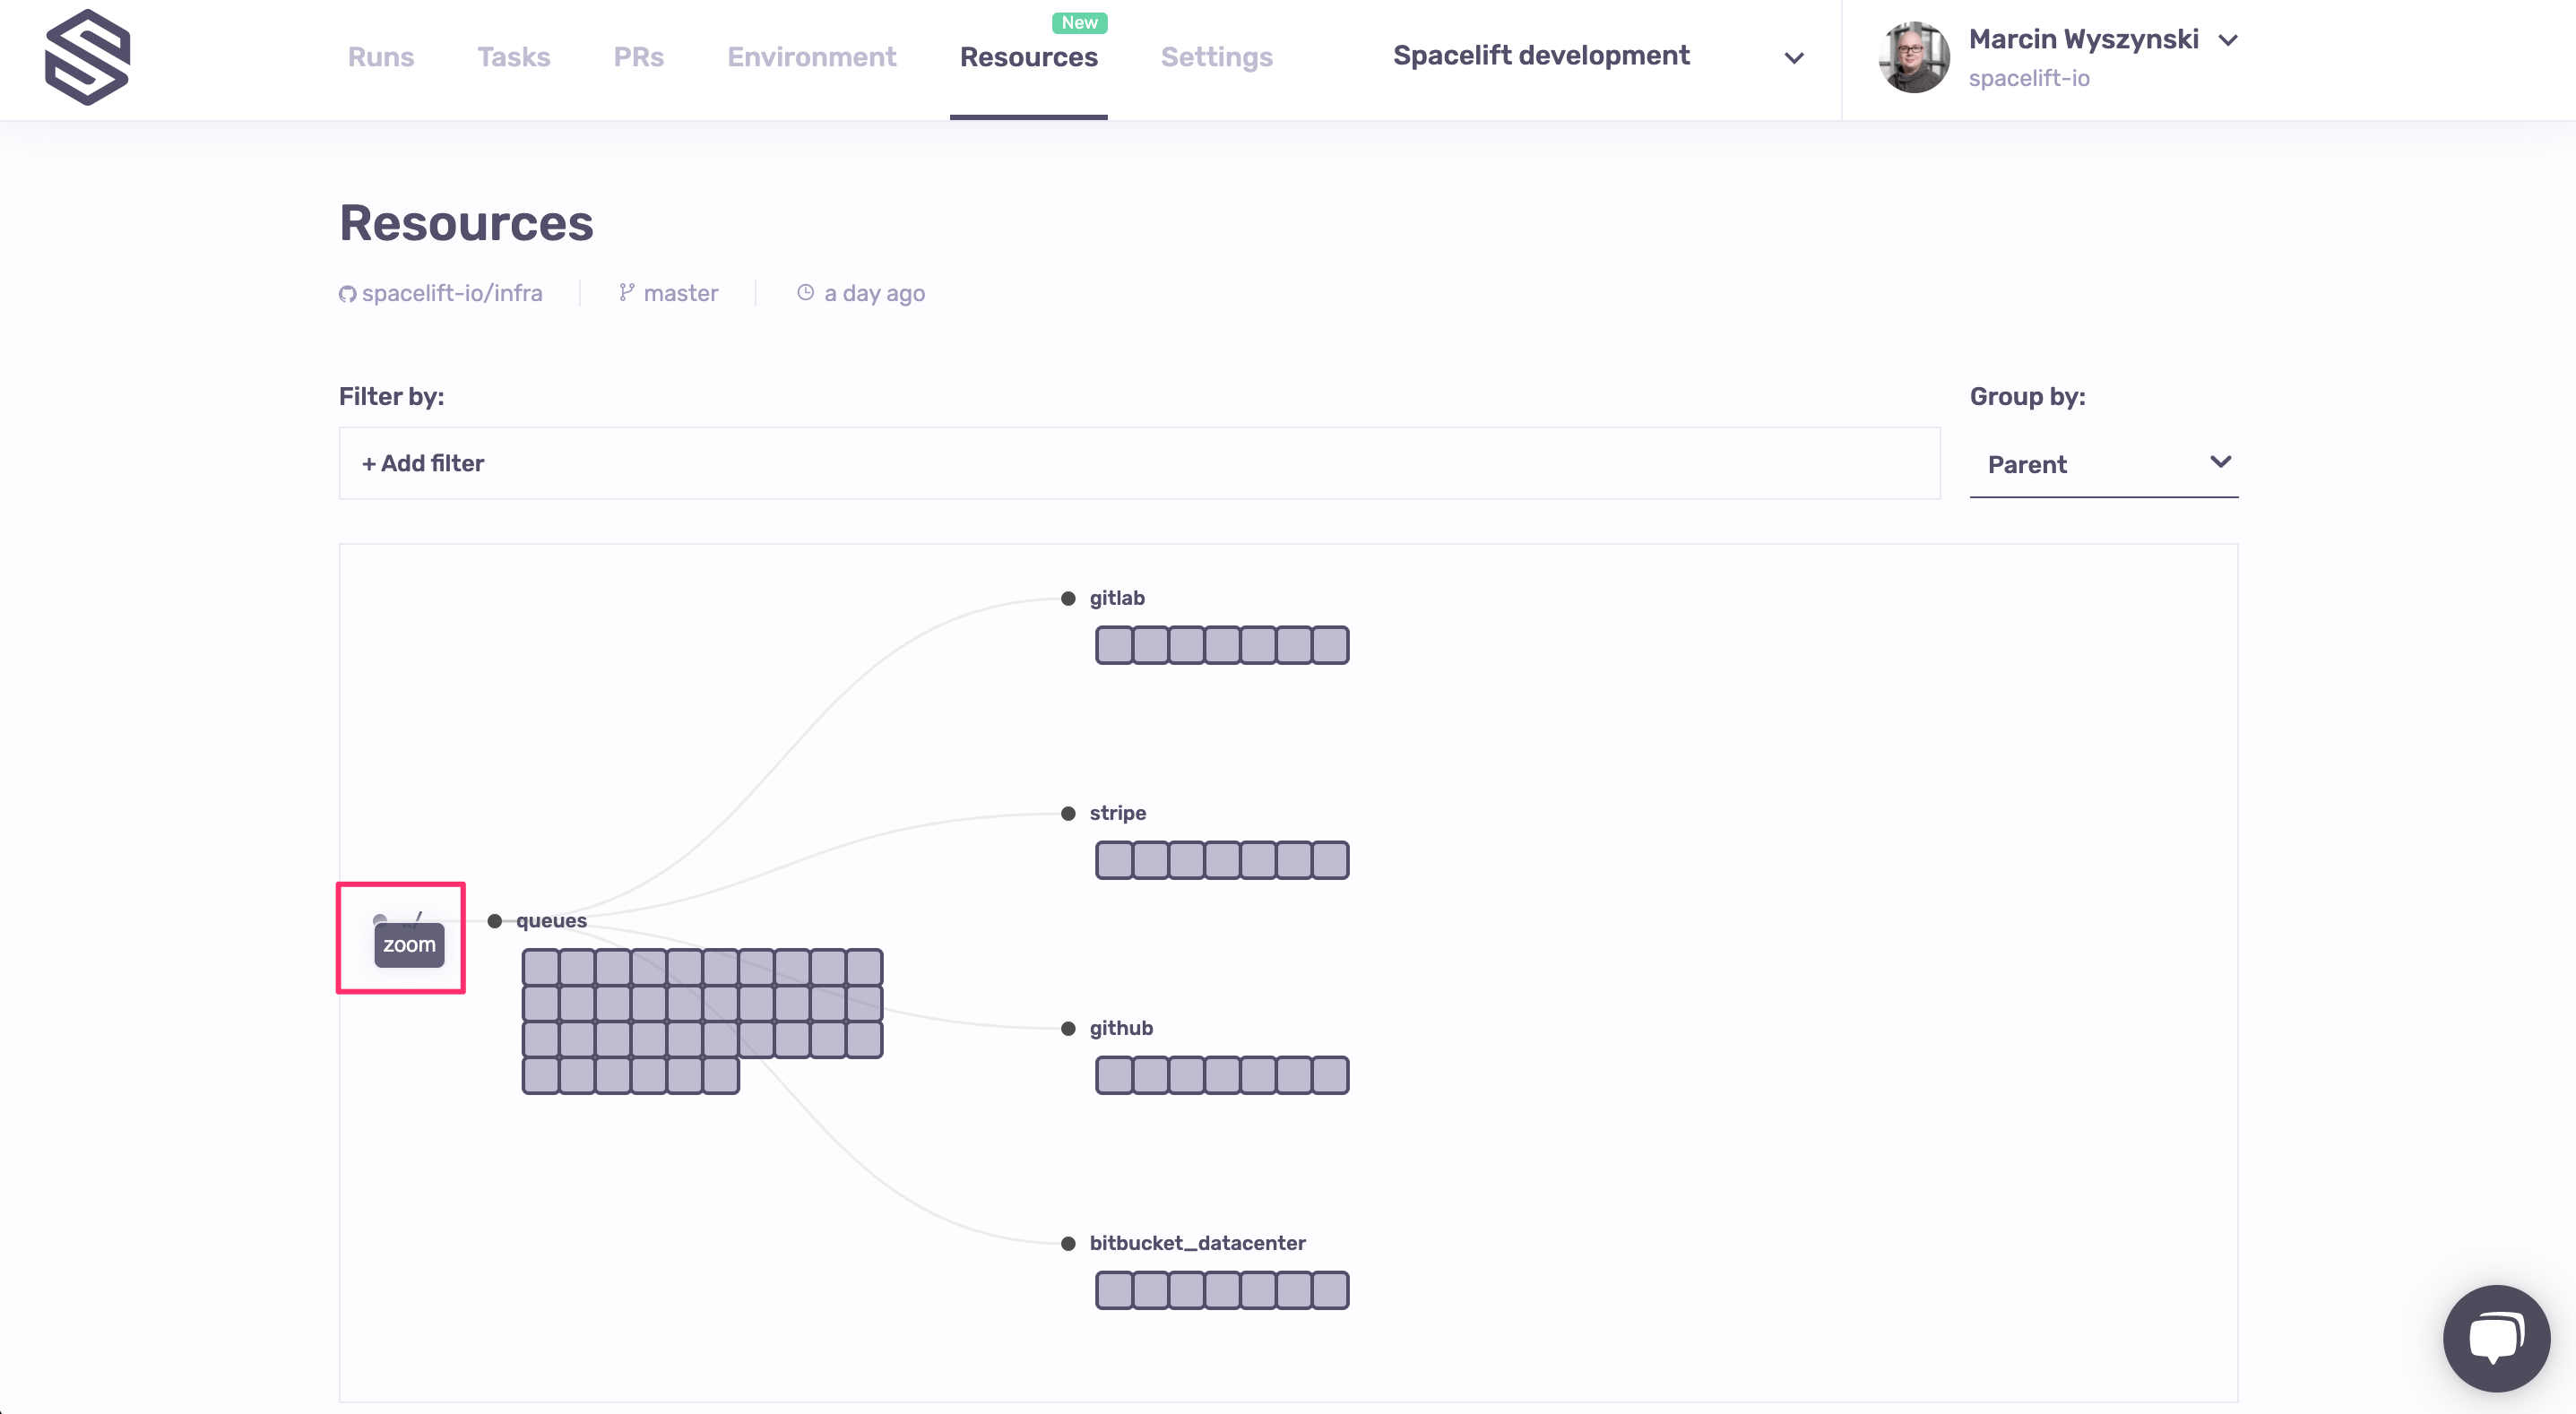Click the stripe node dot
This screenshot has width=2576, height=1414.
pos(1068,813)
